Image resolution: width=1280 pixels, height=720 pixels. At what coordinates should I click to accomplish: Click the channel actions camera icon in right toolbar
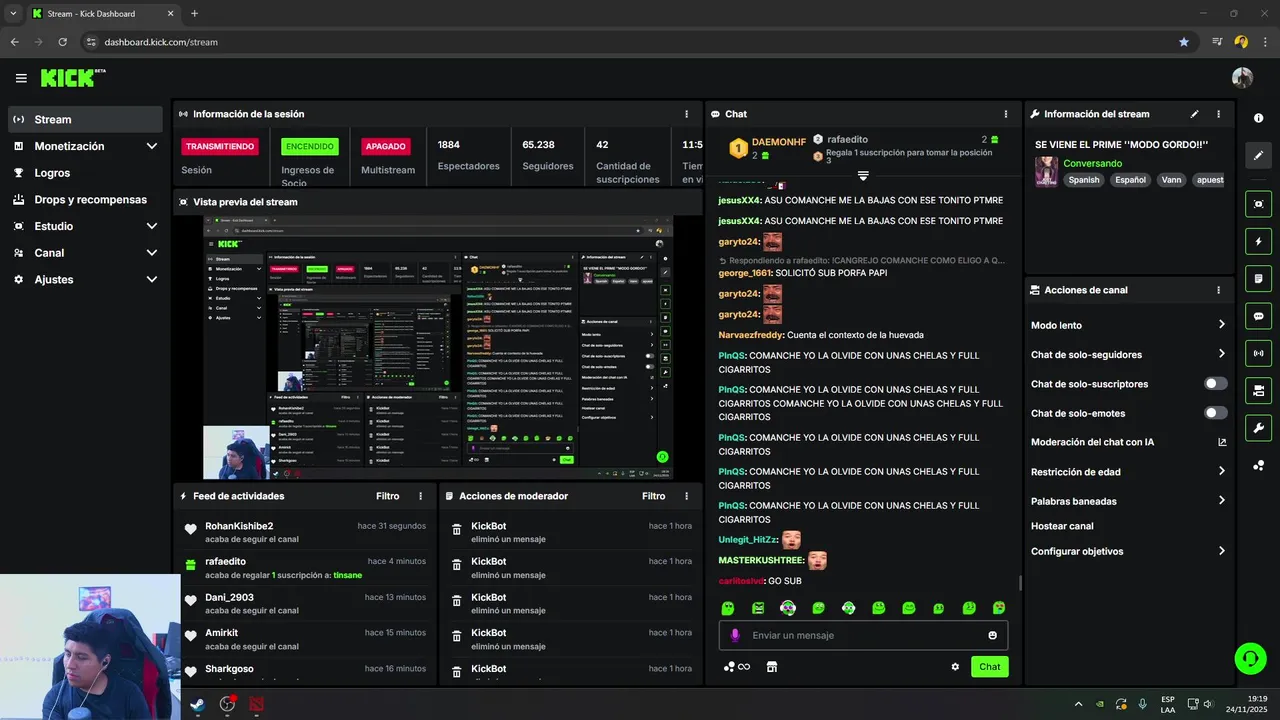point(1258,390)
